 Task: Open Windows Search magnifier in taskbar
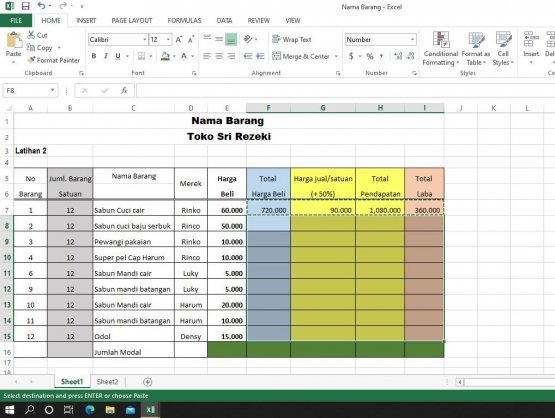(29, 410)
